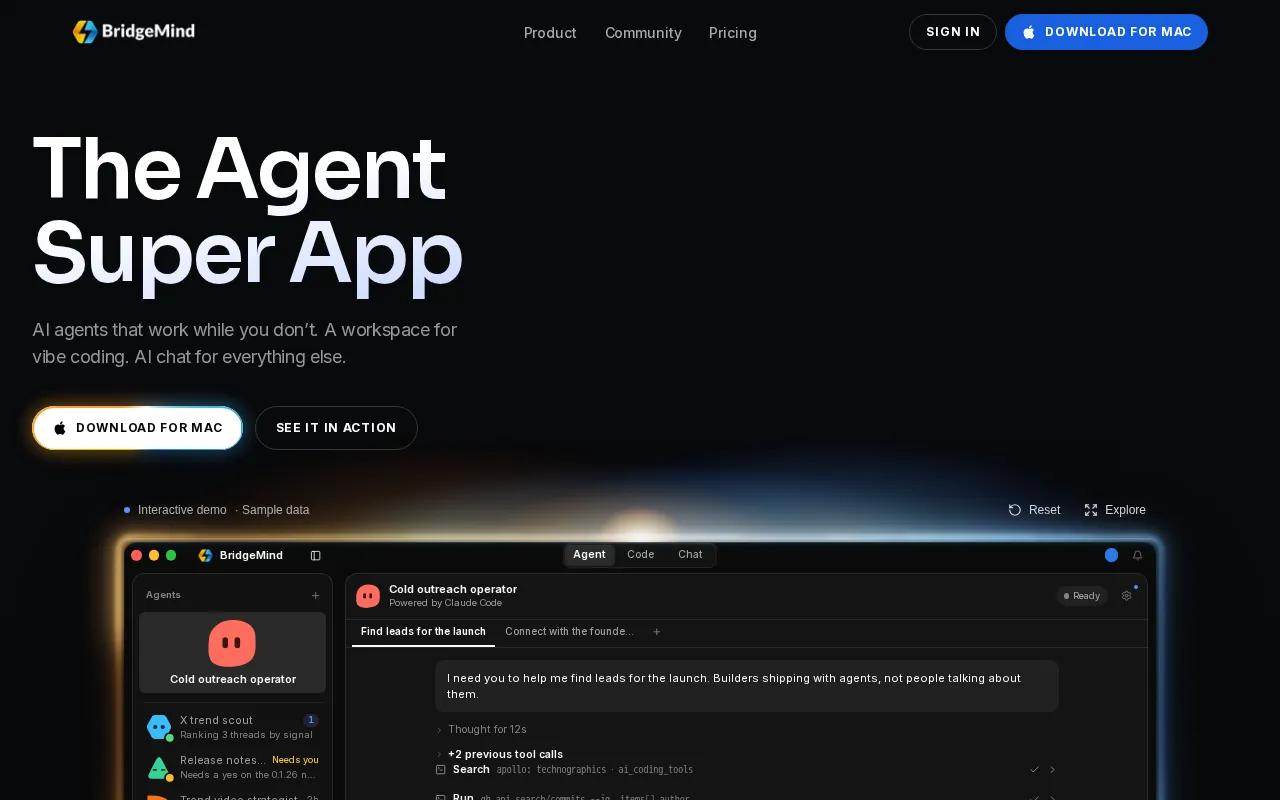Click the Needs you label
This screenshot has height=800, width=1280.
click(x=295, y=760)
